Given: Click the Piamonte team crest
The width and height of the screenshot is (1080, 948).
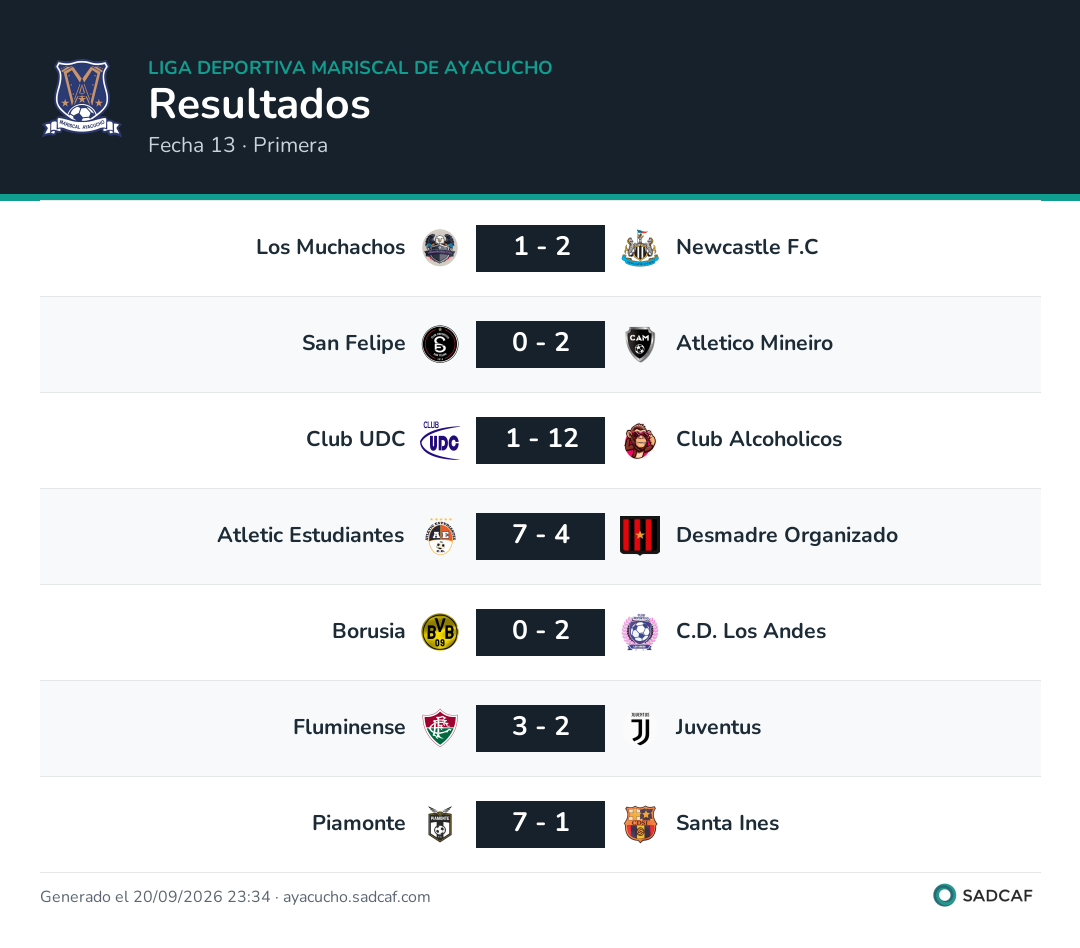Looking at the screenshot, I should 440,824.
